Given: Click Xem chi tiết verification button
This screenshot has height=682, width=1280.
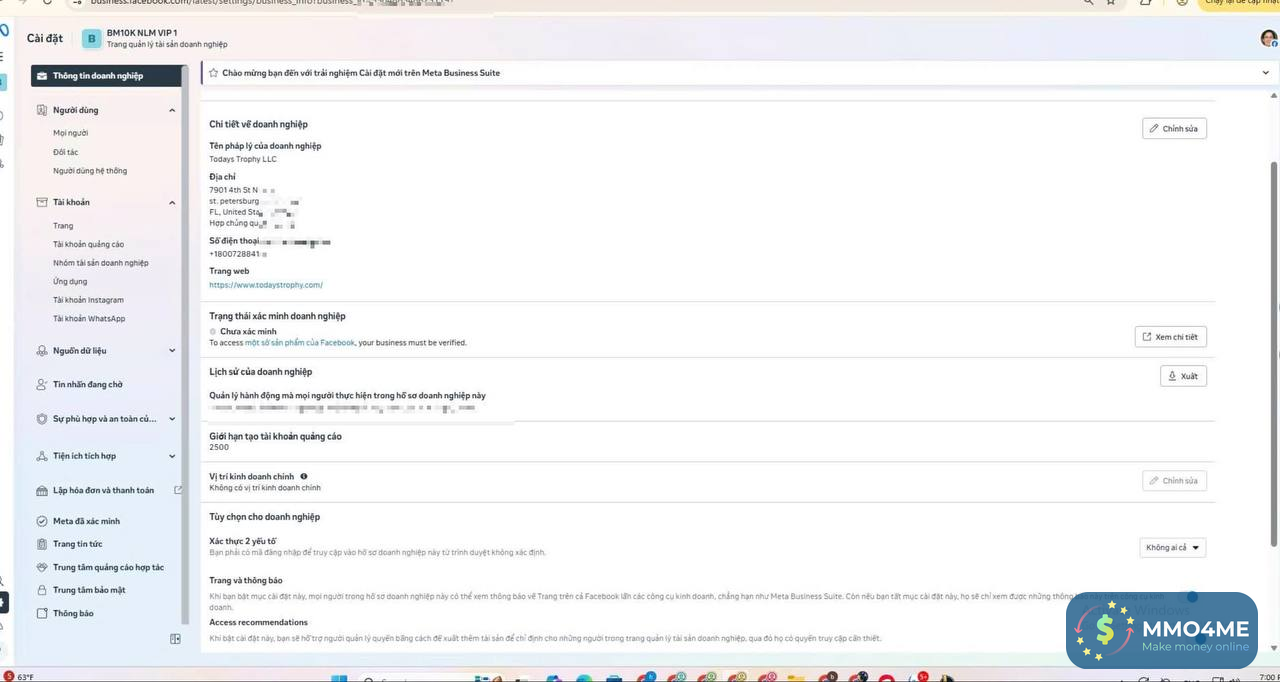Looking at the screenshot, I should click(x=1170, y=337).
